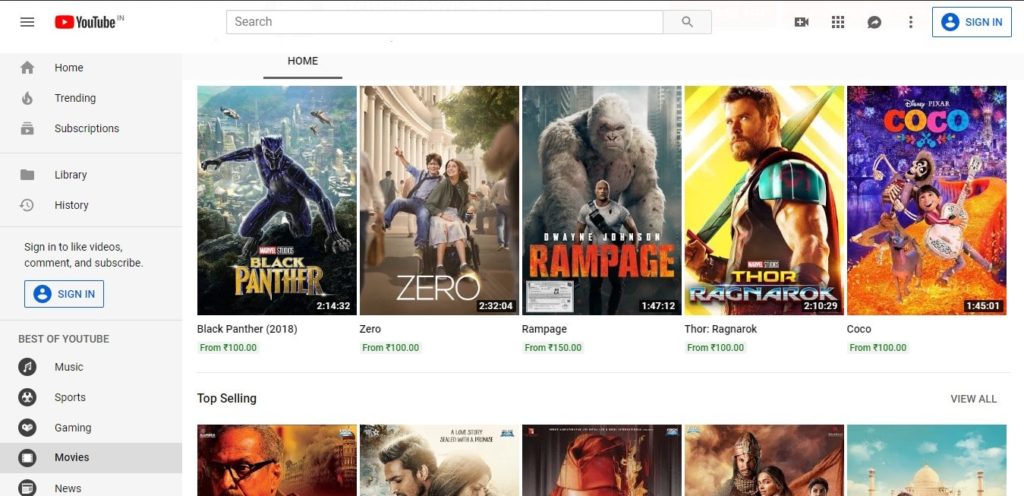This screenshot has width=1024, height=496.
Task: Click the Sports icon in sidebar
Action: 27,397
